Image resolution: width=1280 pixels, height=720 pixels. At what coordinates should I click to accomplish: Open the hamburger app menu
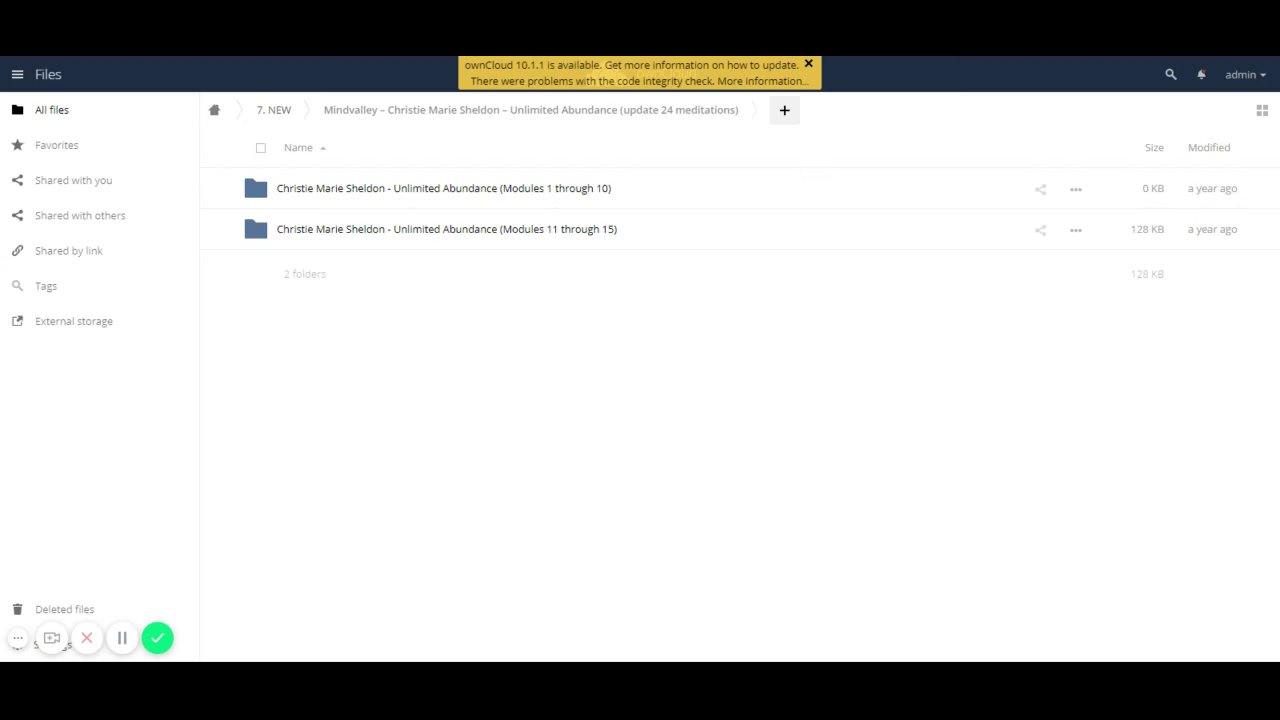(17, 74)
